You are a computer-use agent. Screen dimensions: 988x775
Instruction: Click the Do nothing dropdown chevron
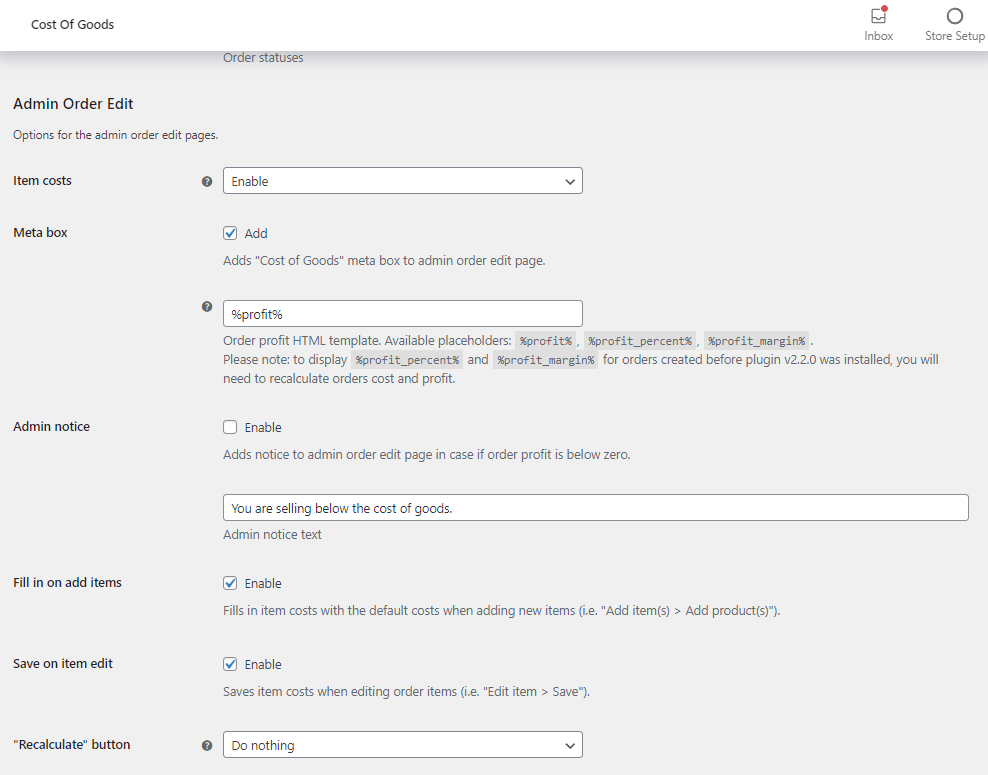point(570,745)
